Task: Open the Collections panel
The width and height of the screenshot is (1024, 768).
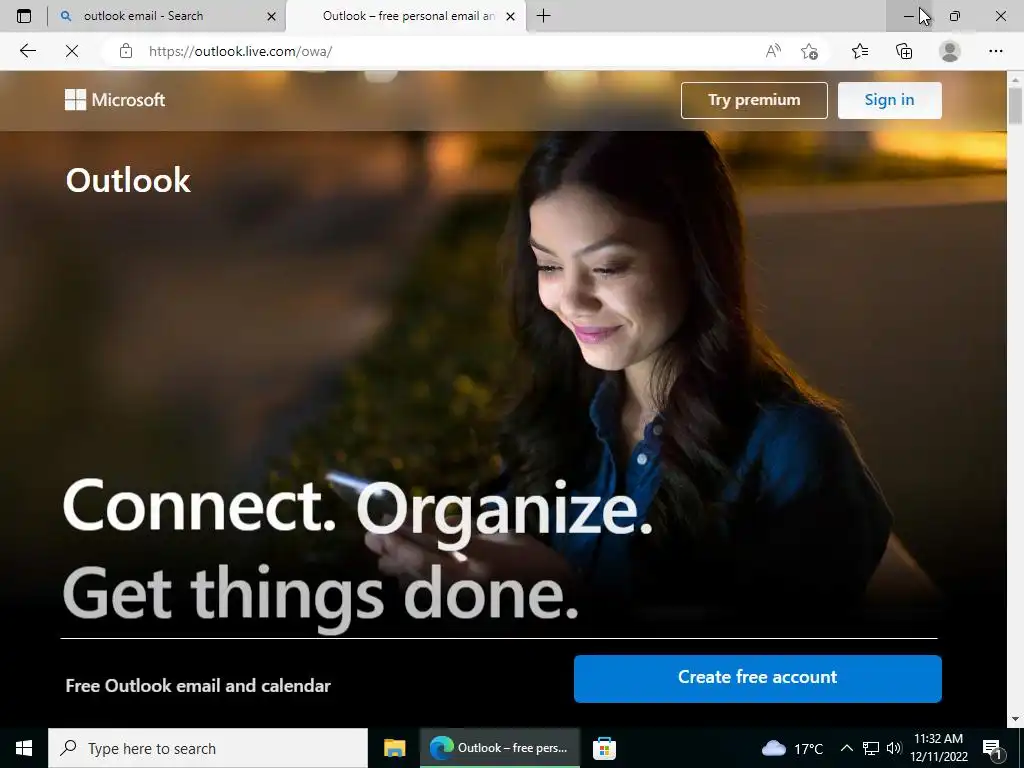Action: click(x=904, y=51)
